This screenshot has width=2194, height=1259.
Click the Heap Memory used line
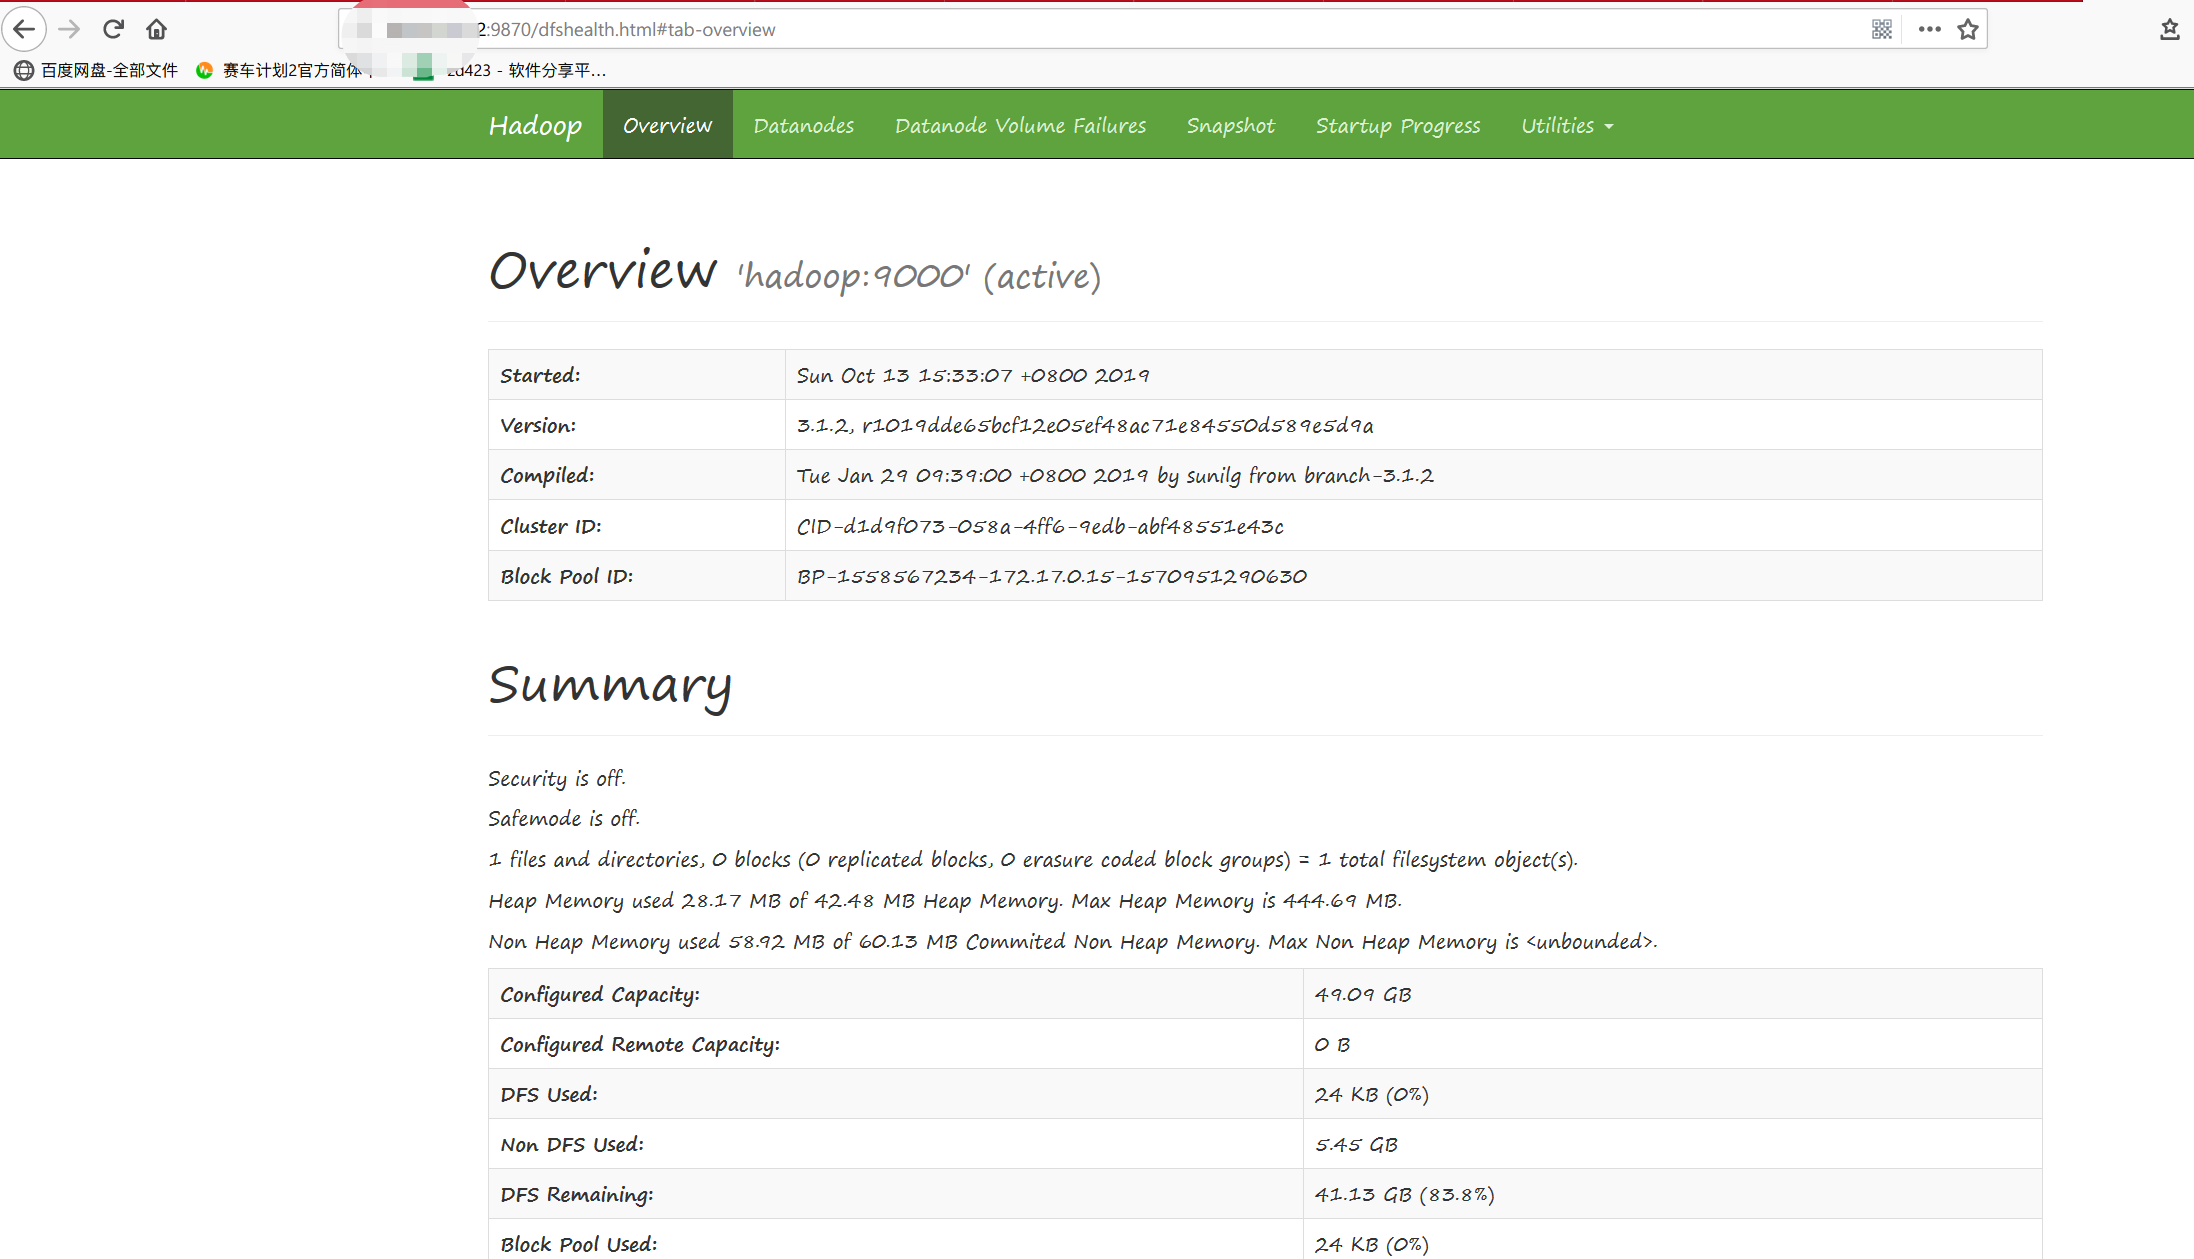[944, 900]
